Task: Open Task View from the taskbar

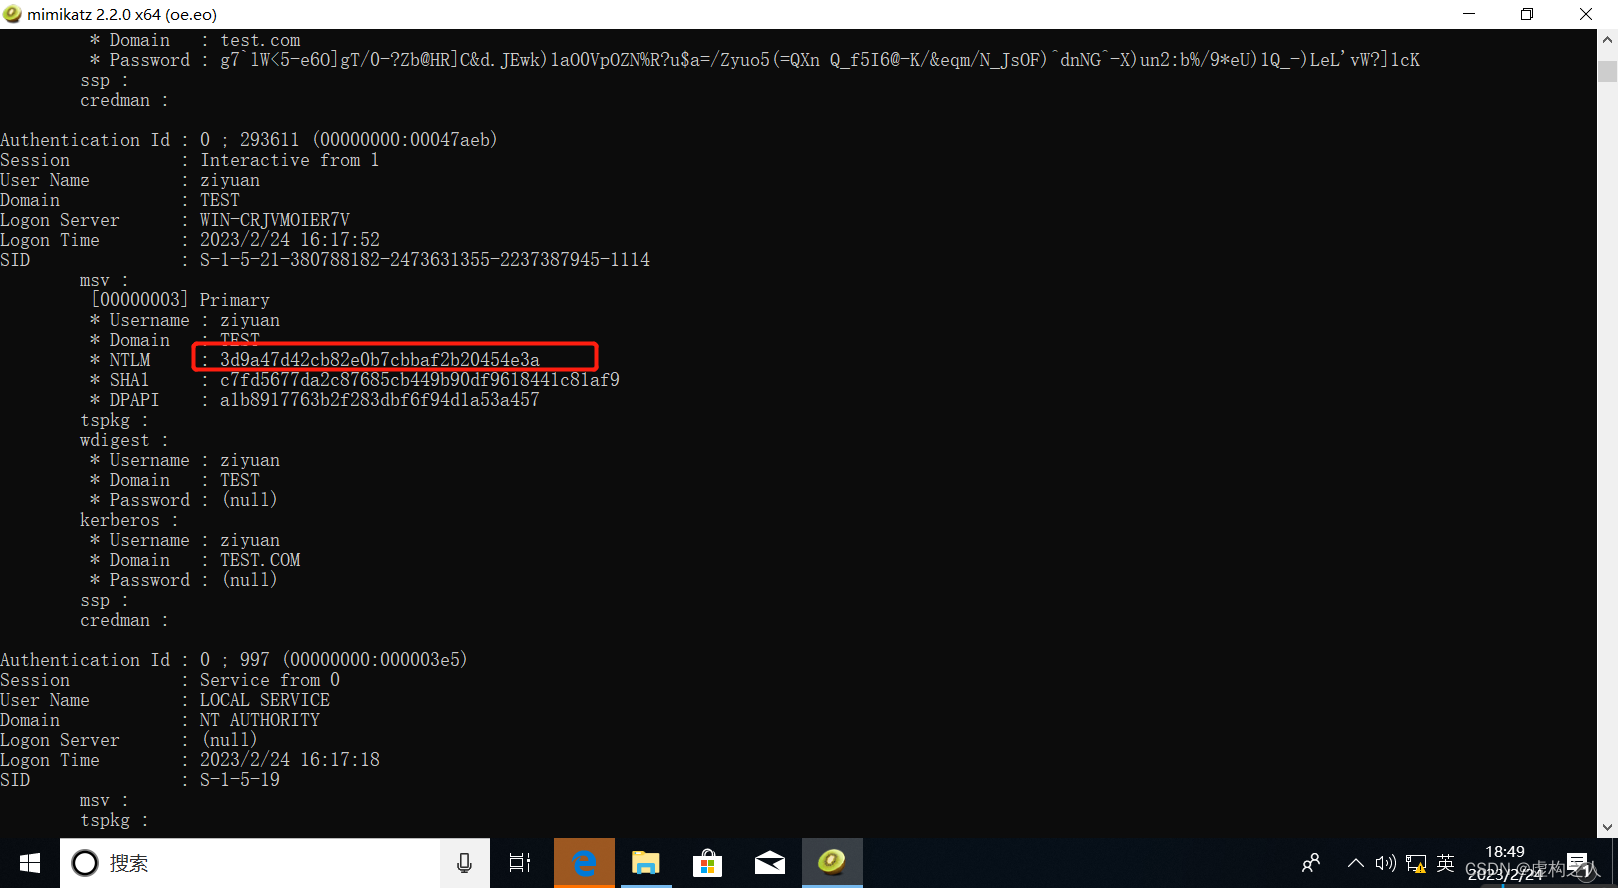Action: 520,863
